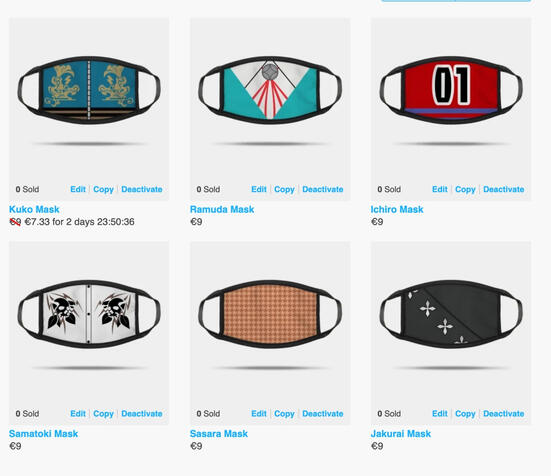Copy the Ichiro Mask design
Screen dimensions: 551x476
pyautogui.click(x=465, y=190)
